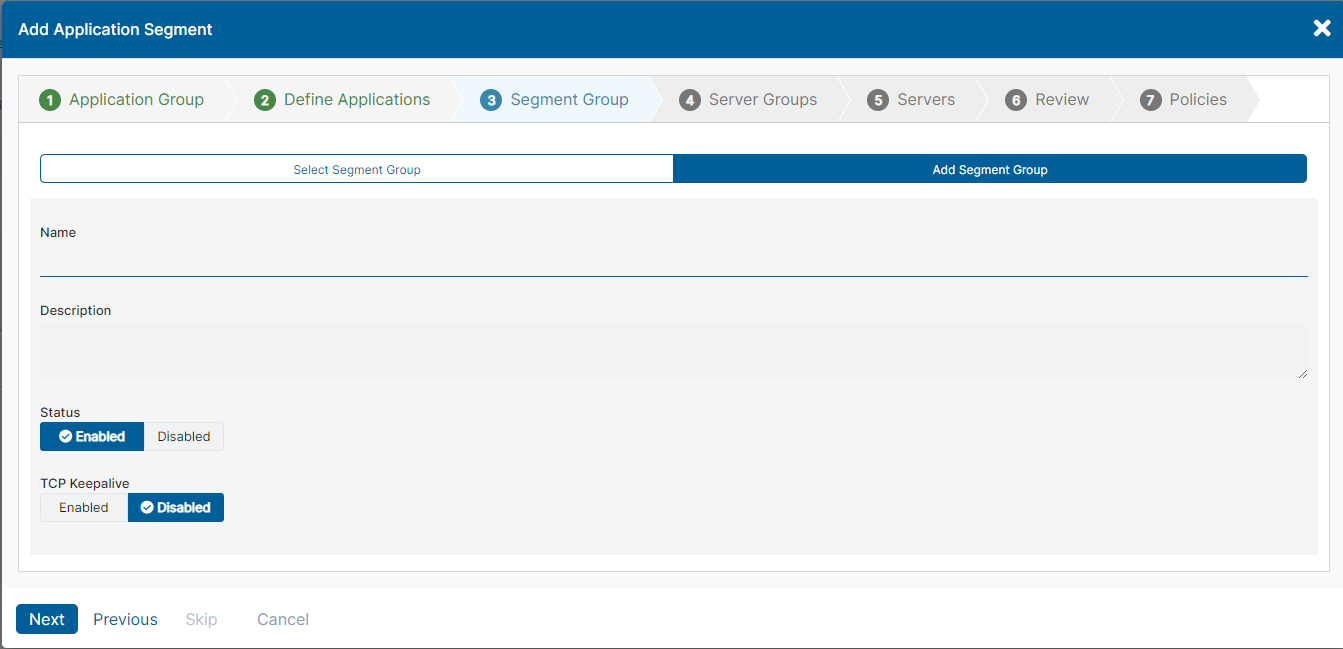
Task: Disable the segment group status
Action: point(184,436)
